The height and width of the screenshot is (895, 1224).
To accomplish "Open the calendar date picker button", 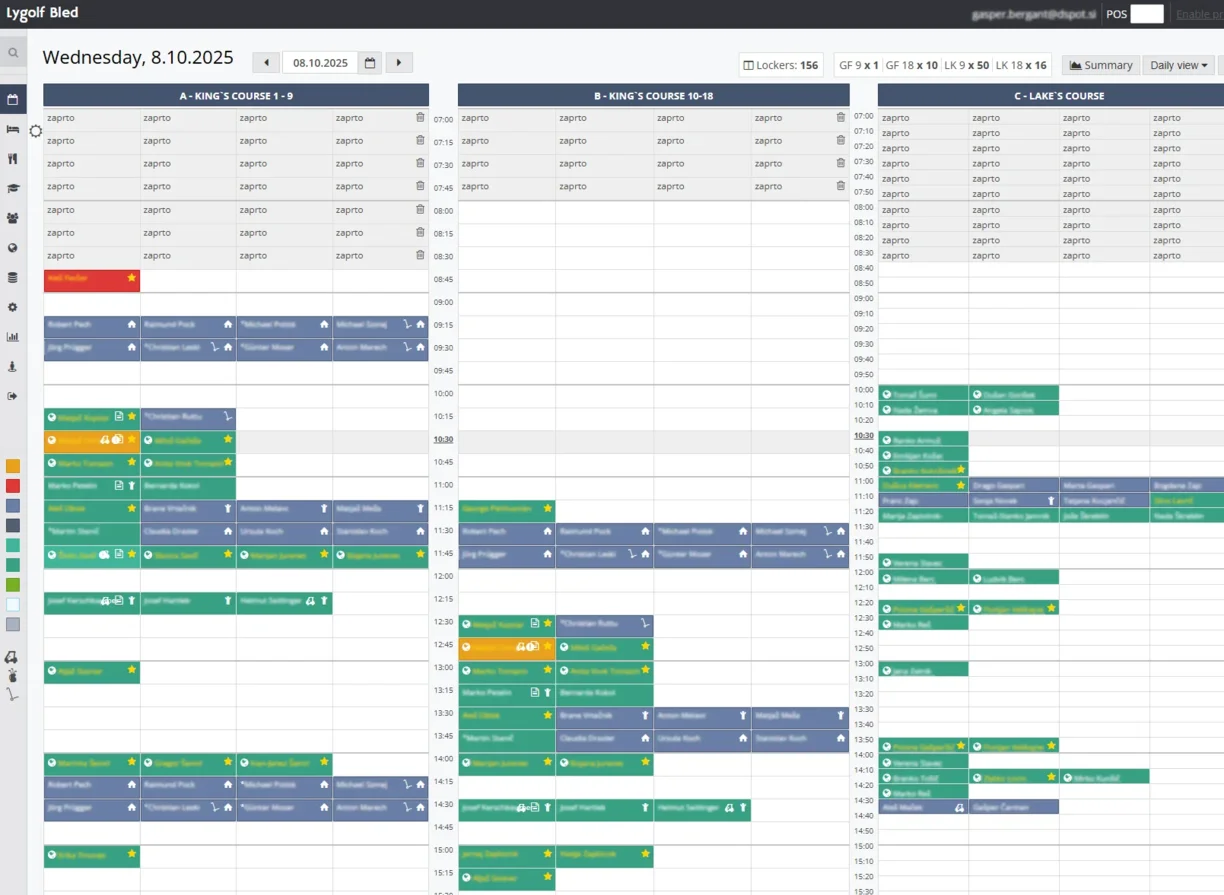I will pos(370,63).
